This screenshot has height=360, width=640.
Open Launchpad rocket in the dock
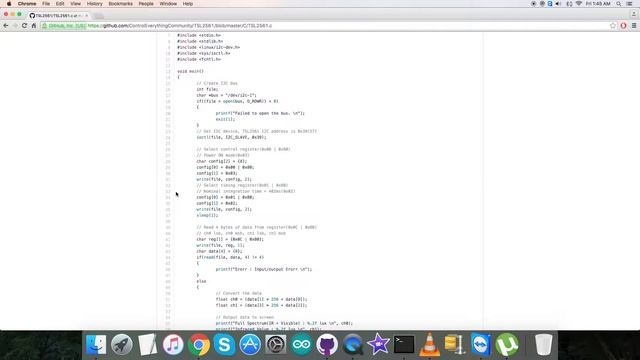122,344
